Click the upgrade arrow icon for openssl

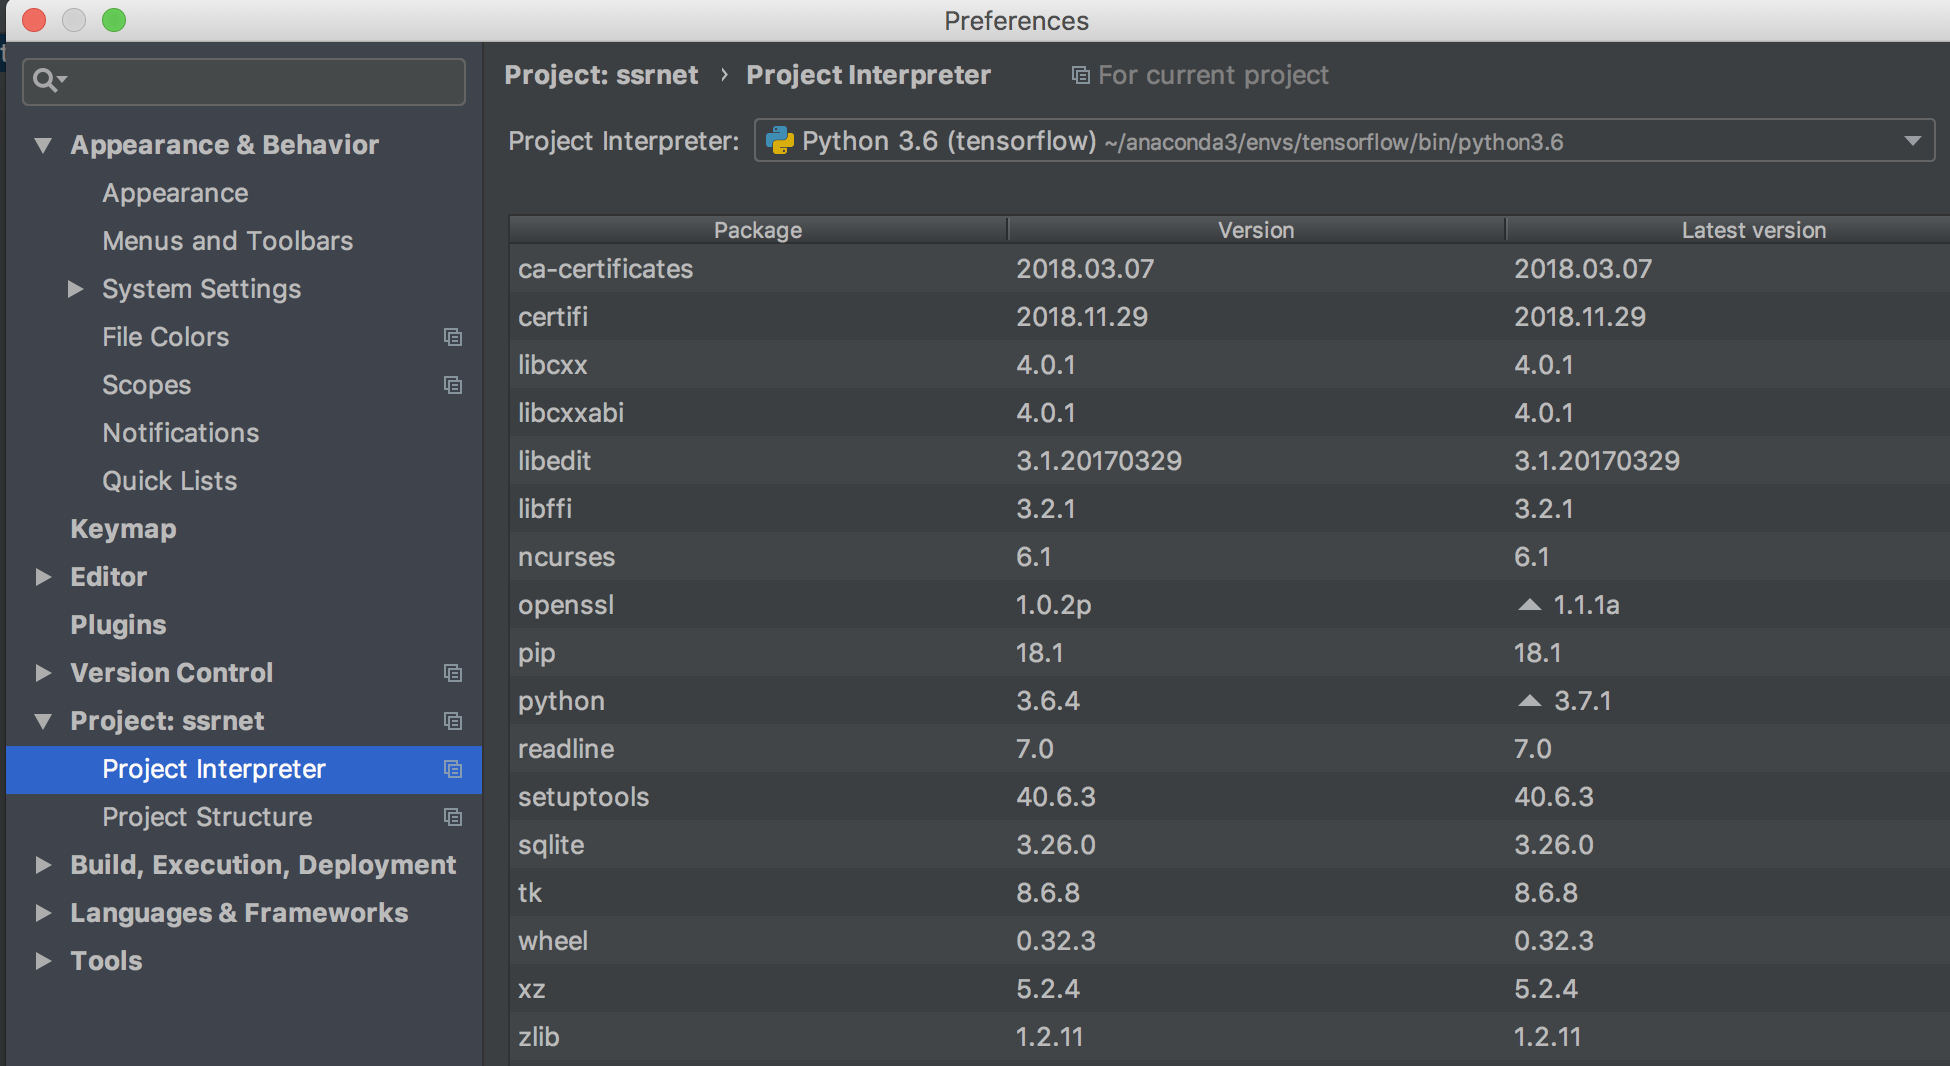click(x=1529, y=605)
